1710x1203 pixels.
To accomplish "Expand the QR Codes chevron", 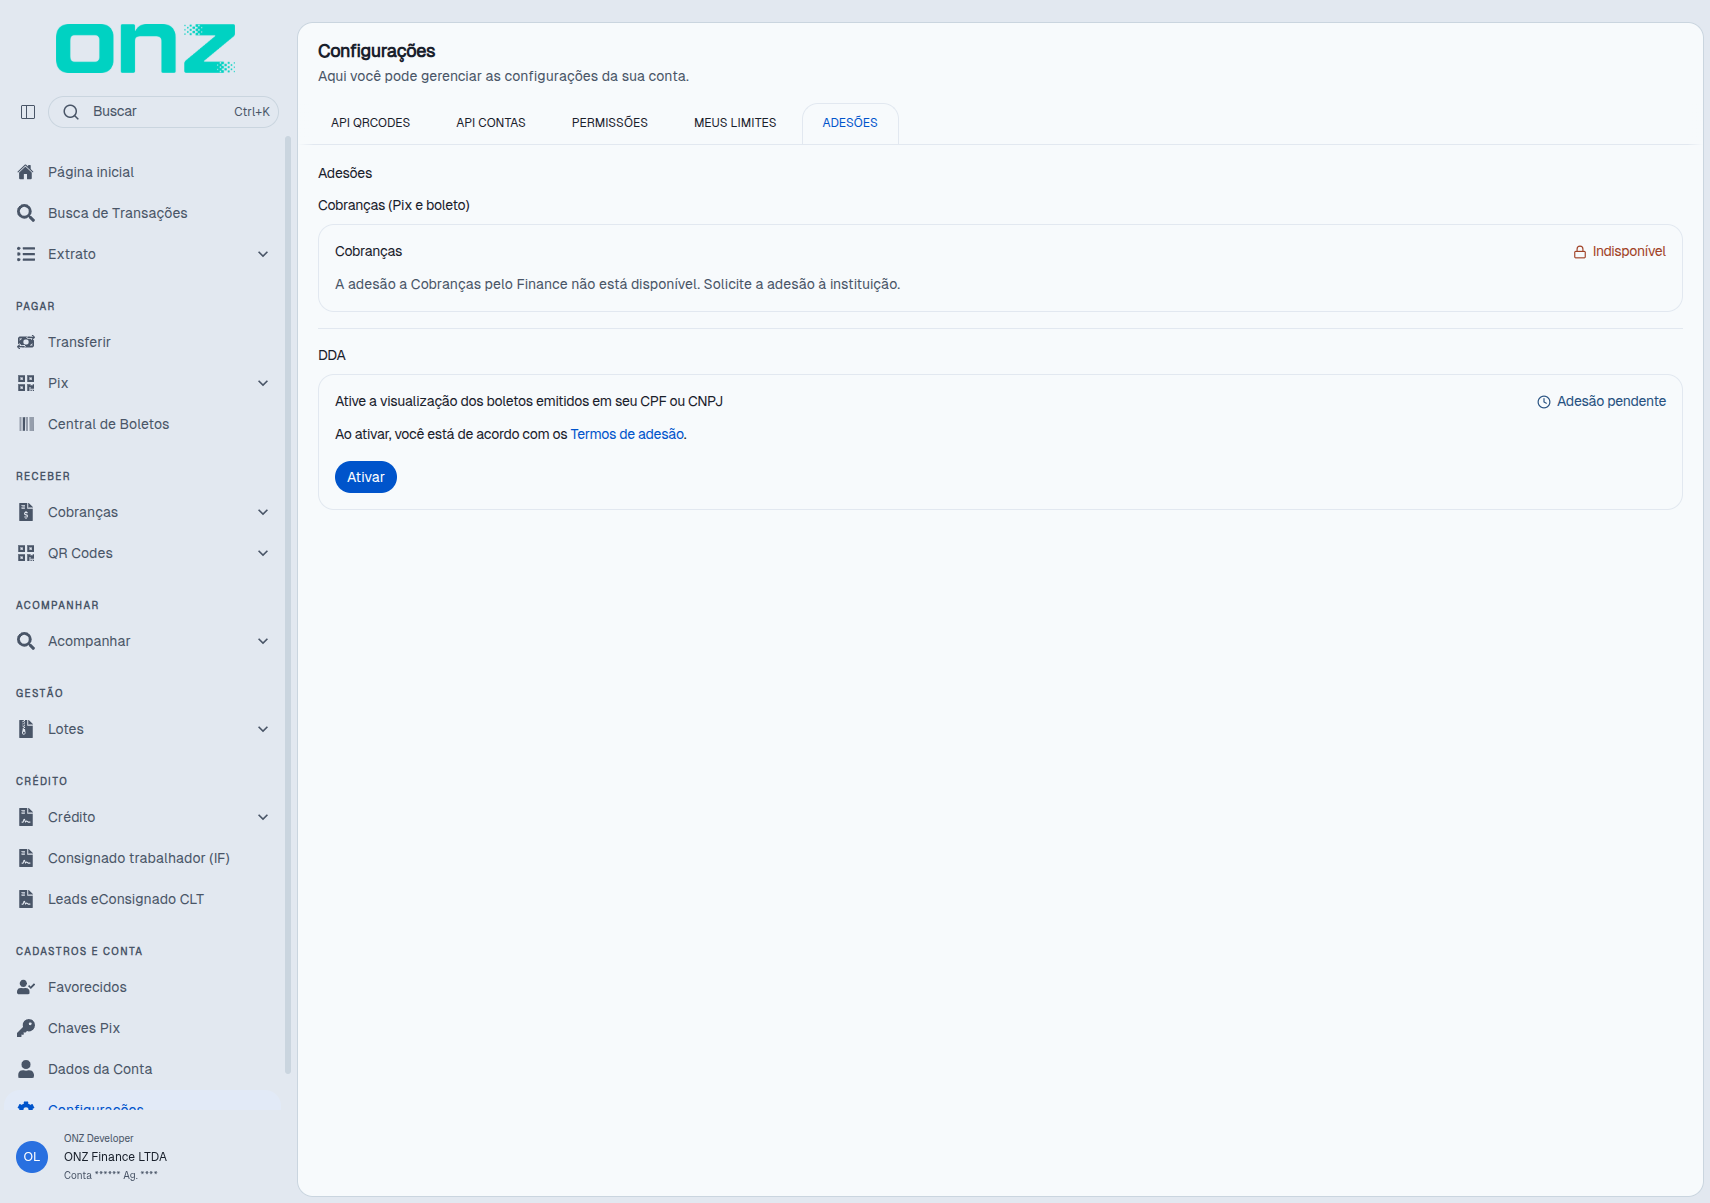I will pyautogui.click(x=263, y=553).
